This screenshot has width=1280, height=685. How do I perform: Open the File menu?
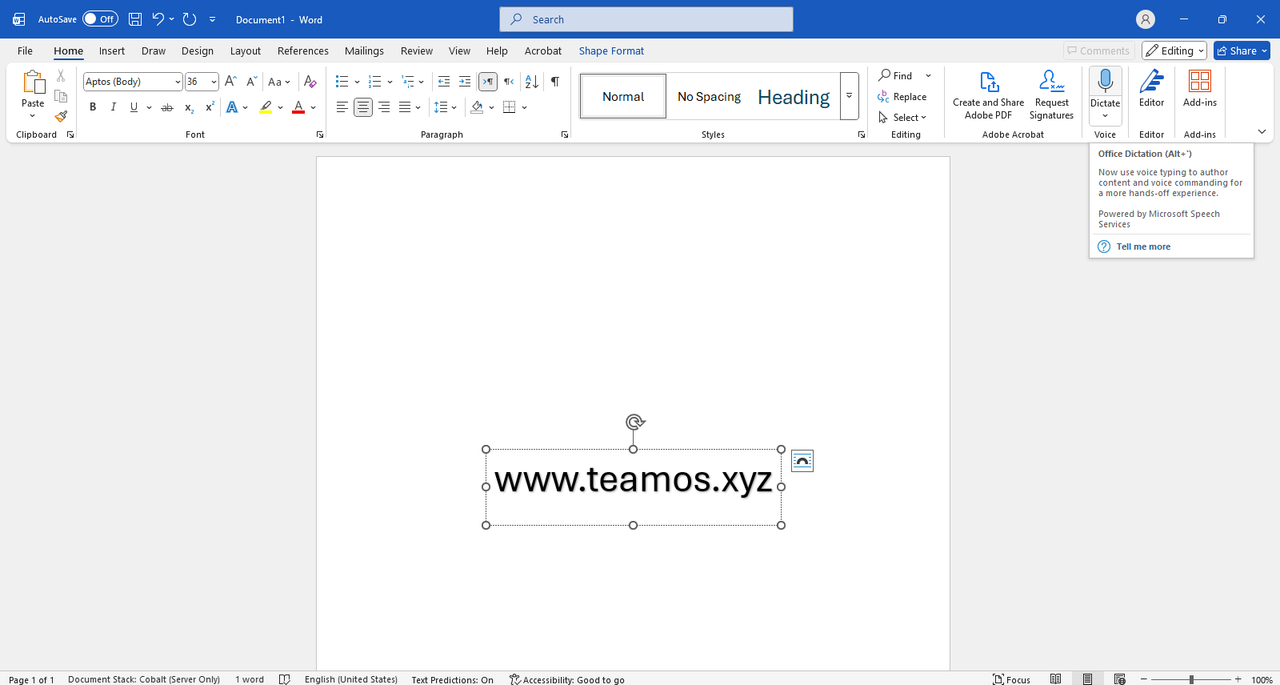pyautogui.click(x=25, y=51)
